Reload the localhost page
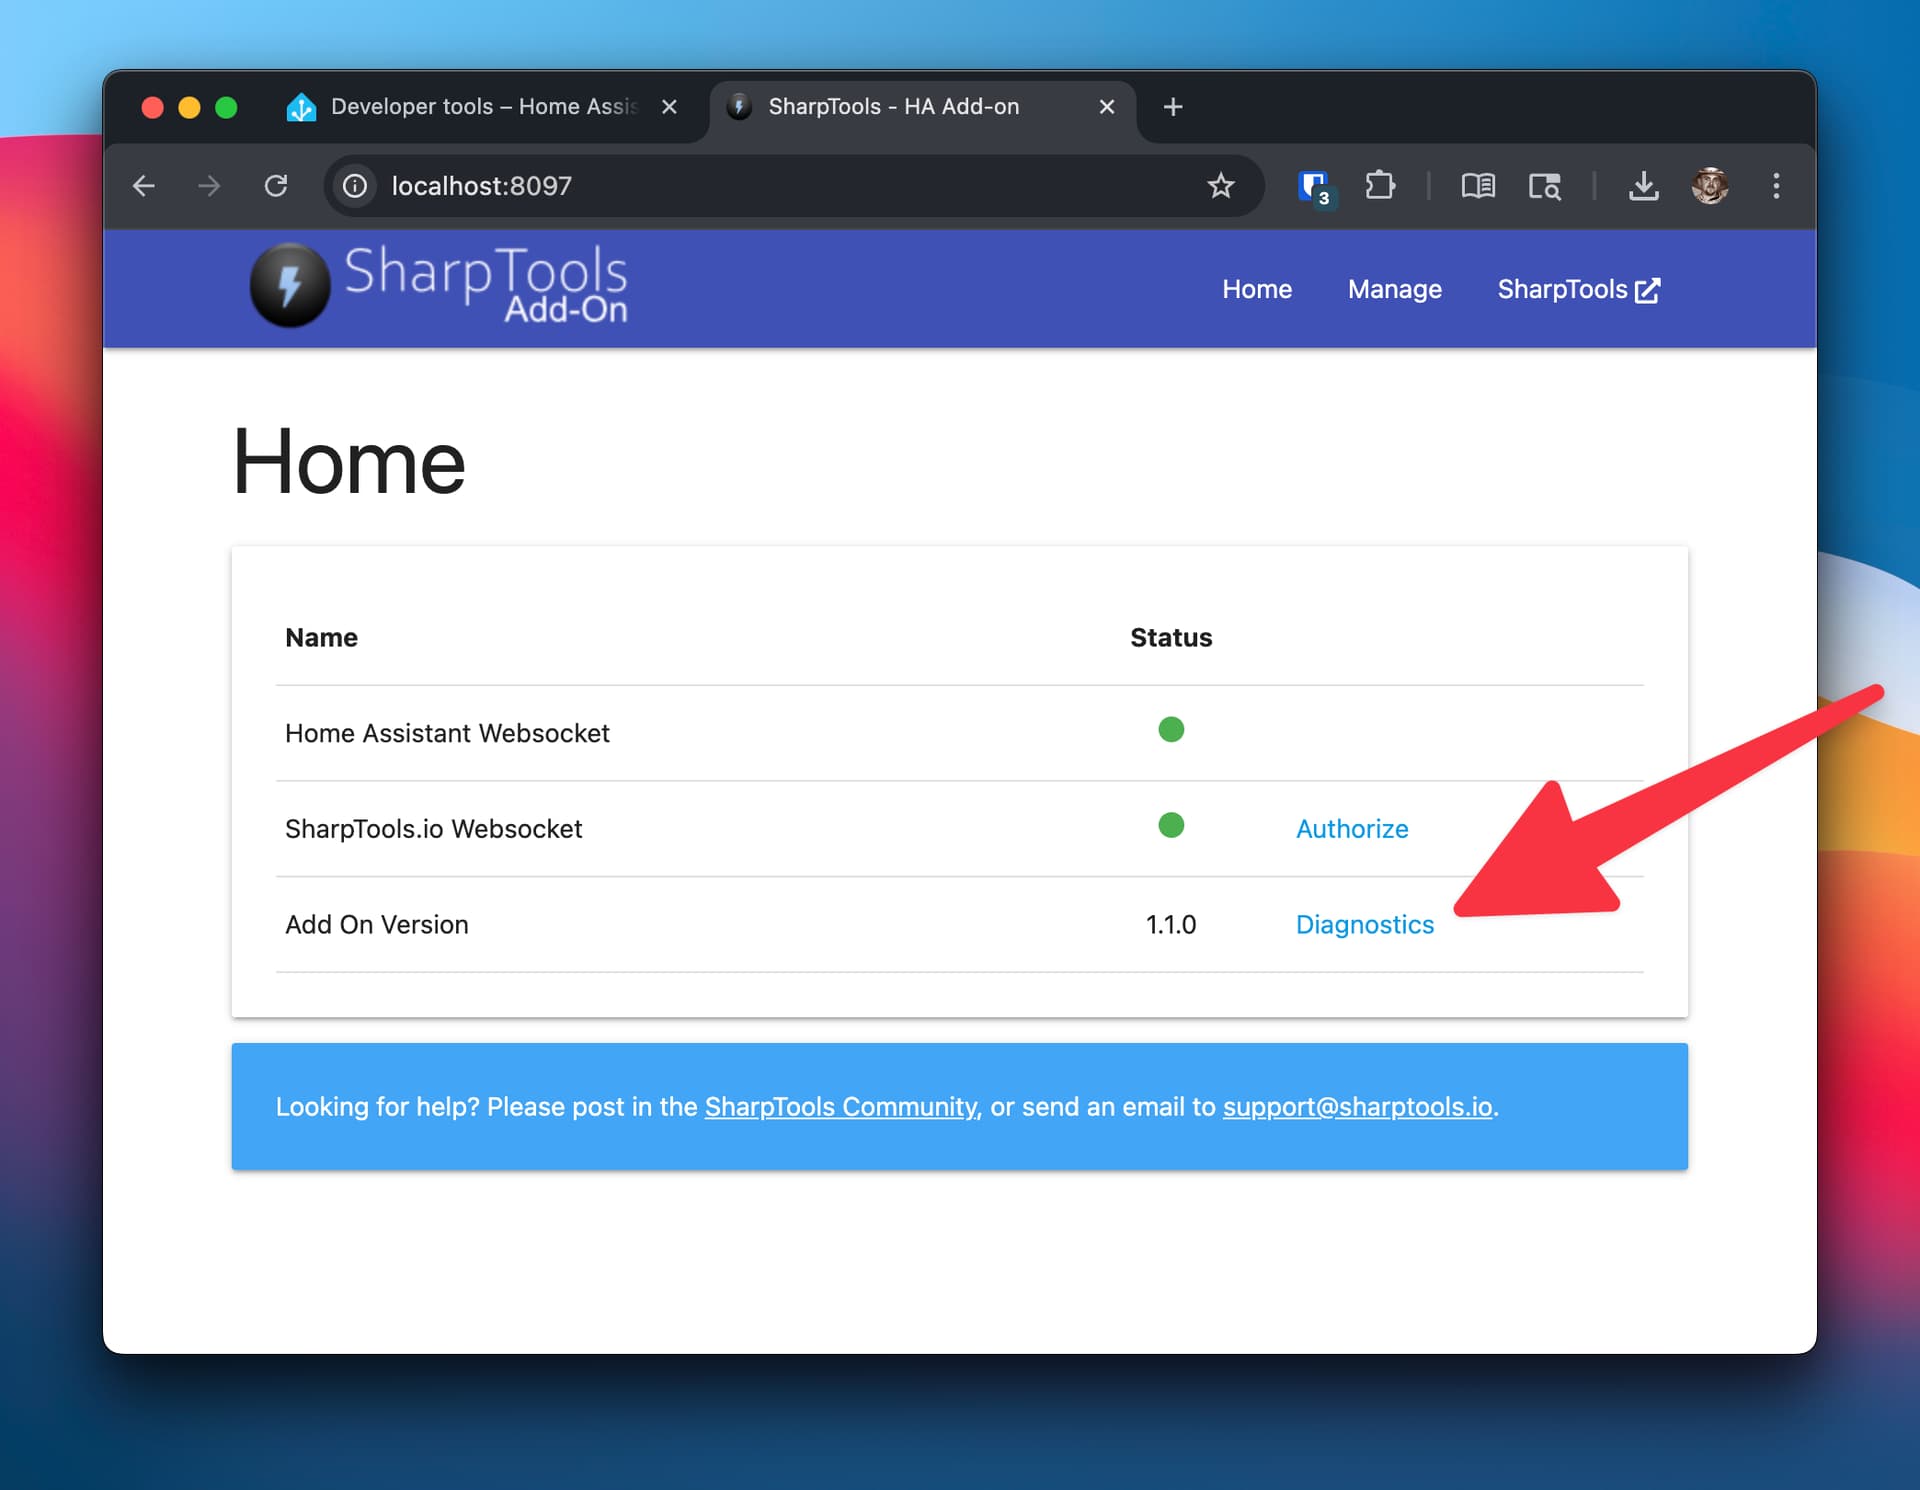Screen dimensions: 1920x1490 (276, 186)
